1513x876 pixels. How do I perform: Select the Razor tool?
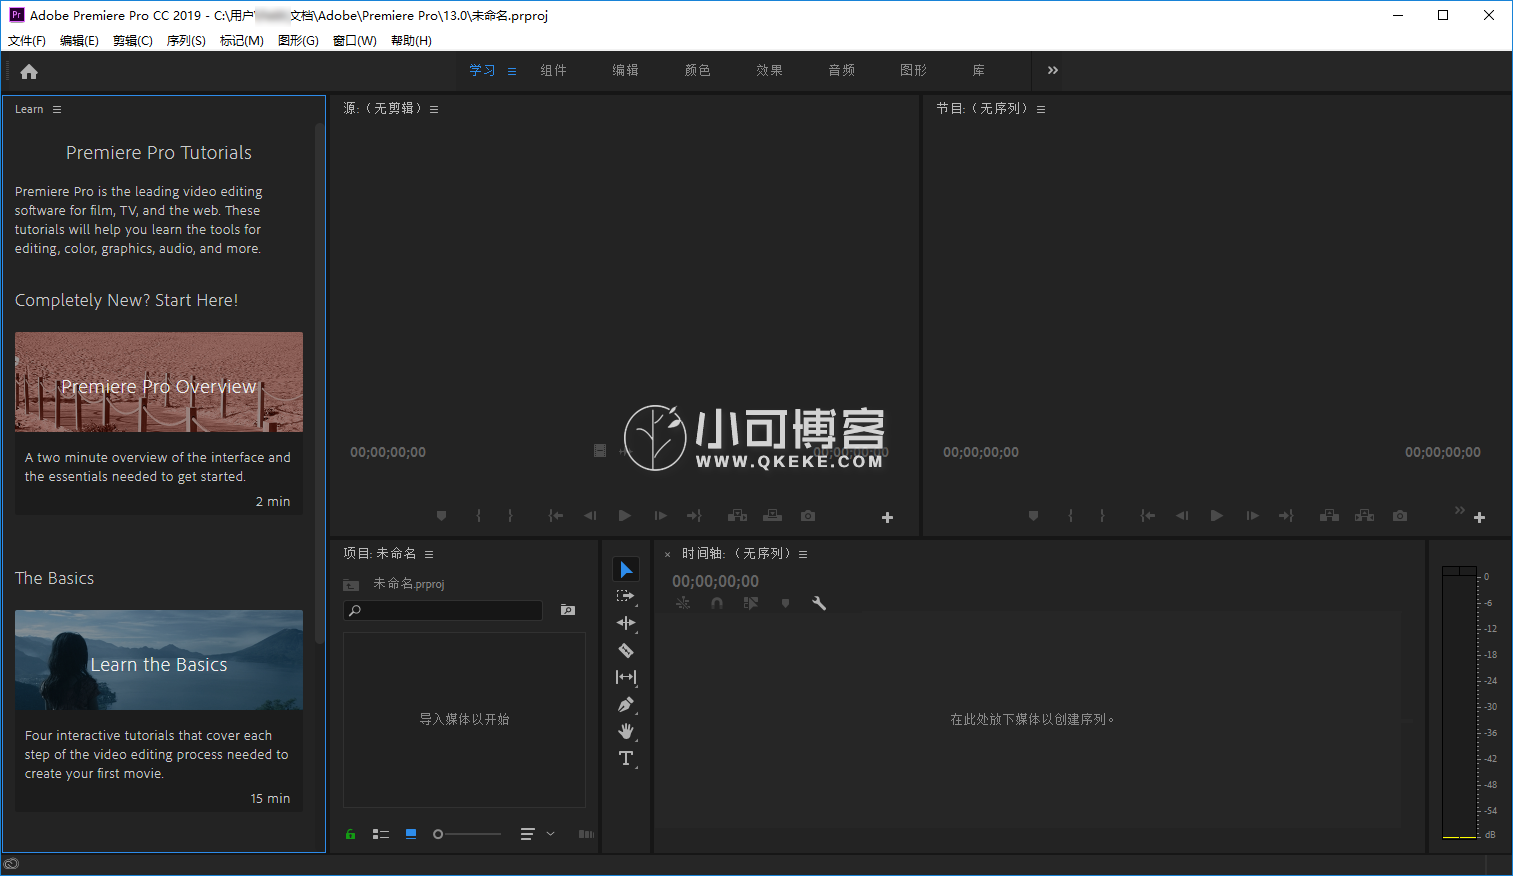pyautogui.click(x=626, y=650)
